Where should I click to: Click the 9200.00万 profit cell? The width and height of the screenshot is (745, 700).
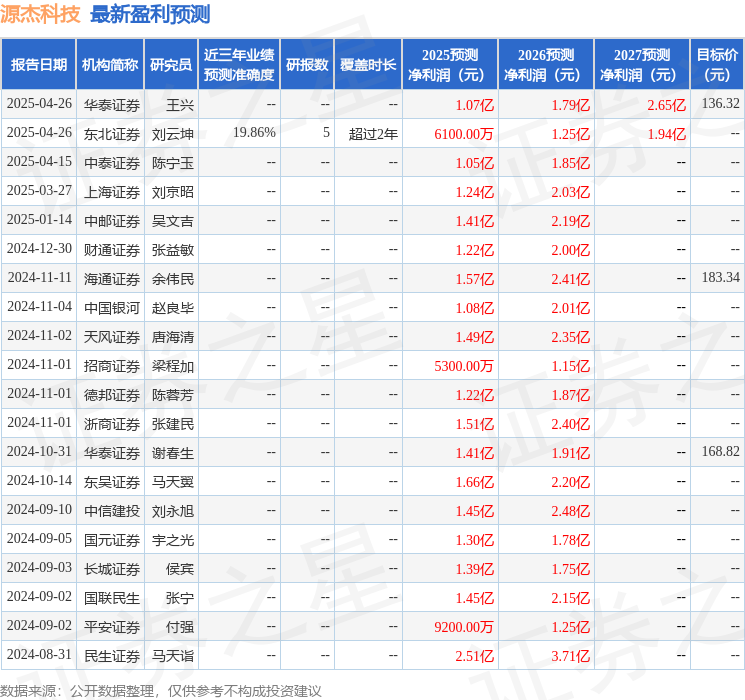click(464, 627)
